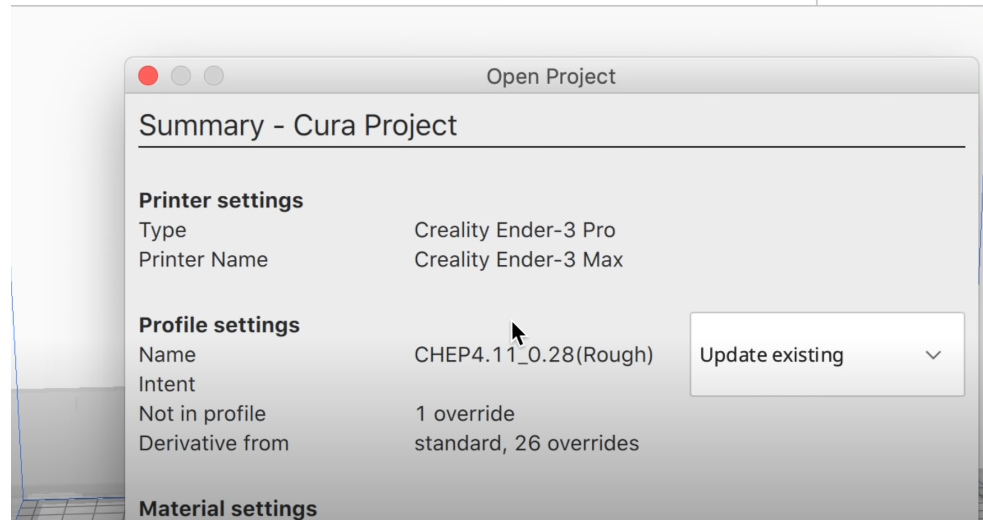Image resolution: width=983 pixels, height=520 pixels.
Task: Click the Derivative from label
Action: pos(213,442)
